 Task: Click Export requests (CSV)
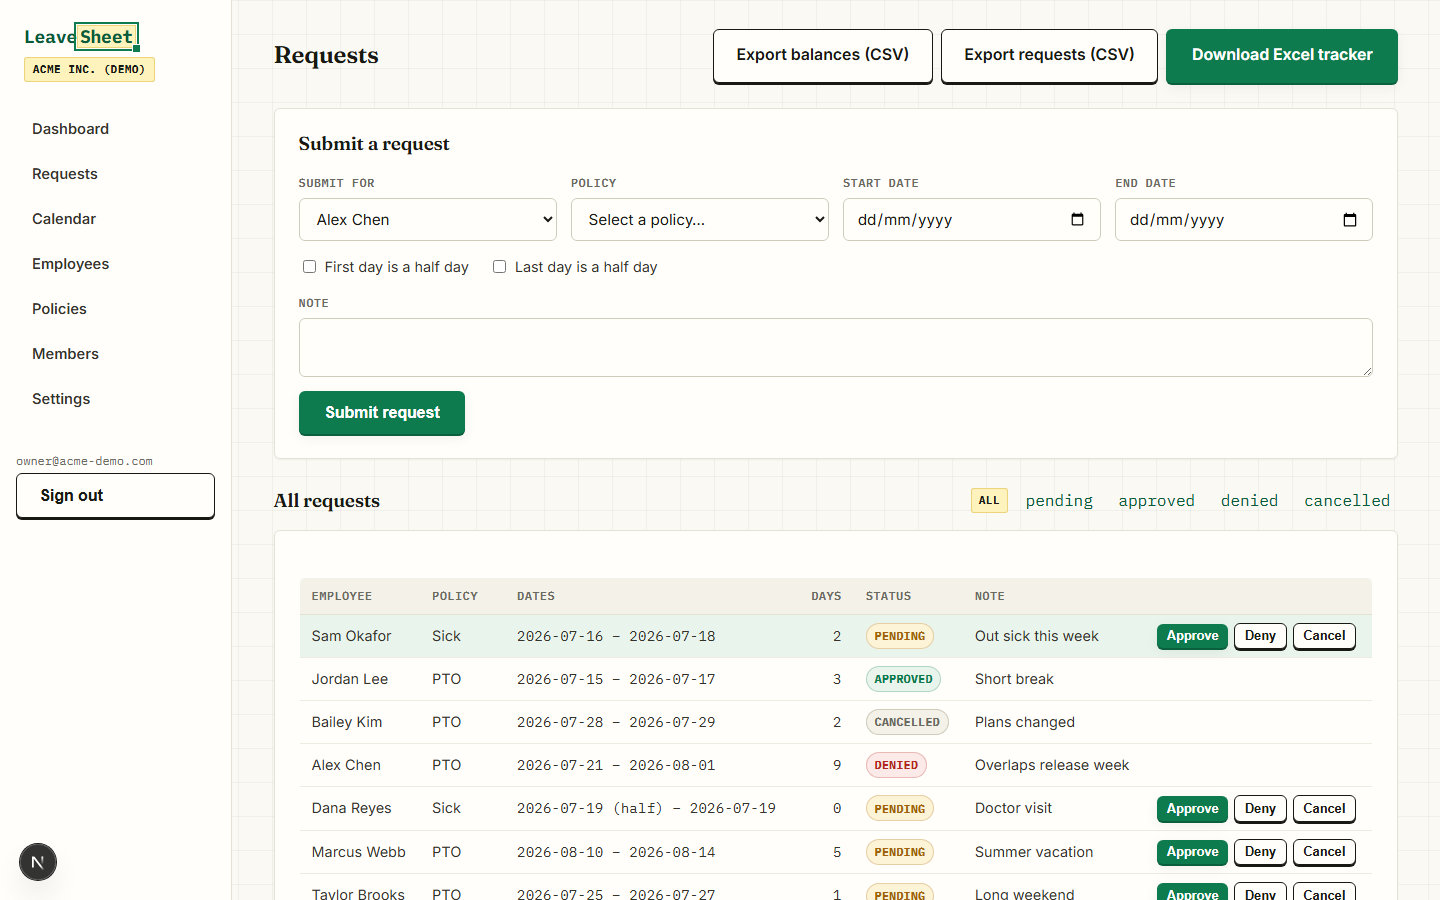(1049, 56)
